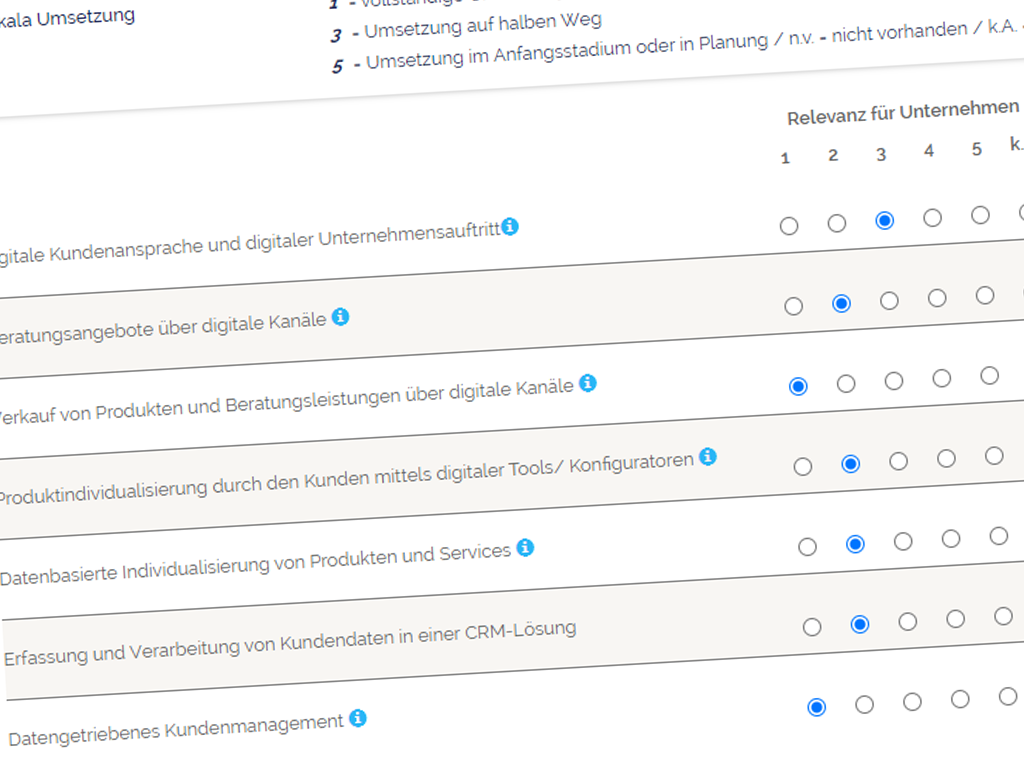Show info for 'Verkauf von Produkten und Beratungsleistungen'
Viewport: 1024px width, 768px height.
[588, 383]
